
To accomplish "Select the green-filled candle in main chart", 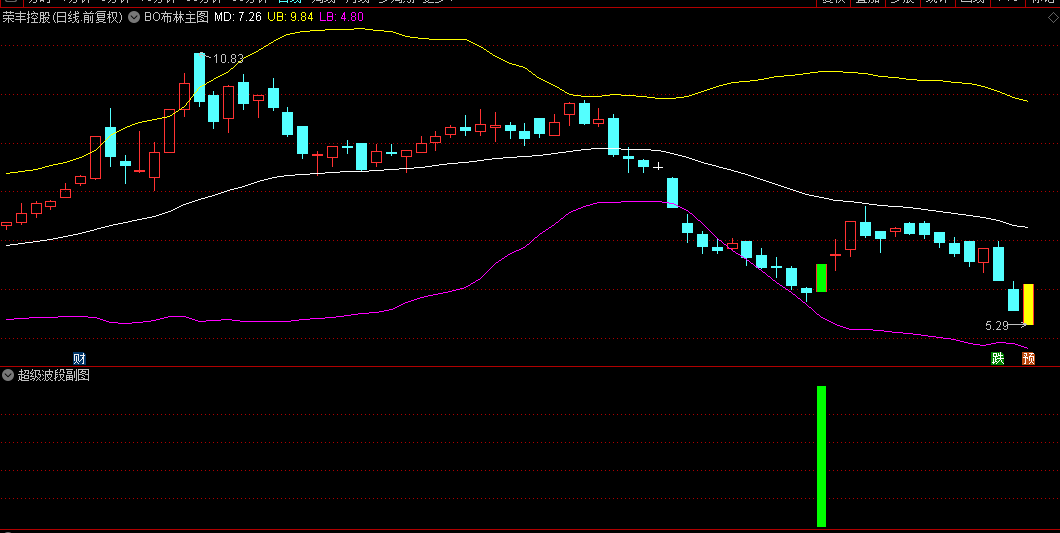I will tap(821, 278).
